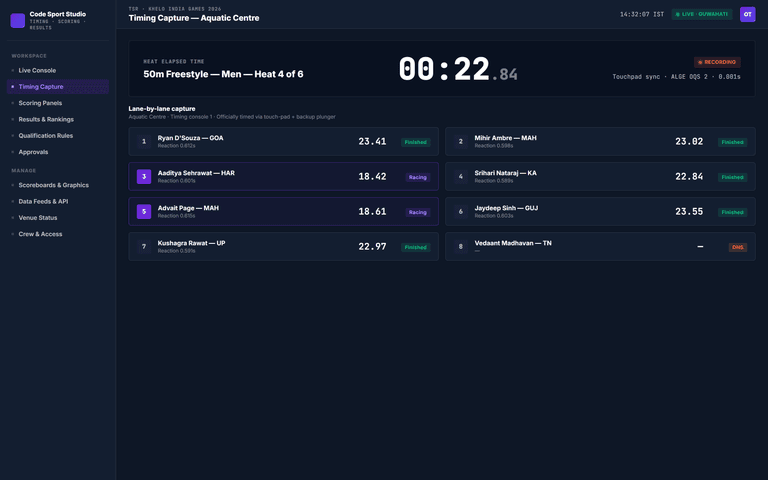The image size is (768, 480).
Task: Select Timing Capture in sidebar
Action: tap(58, 87)
